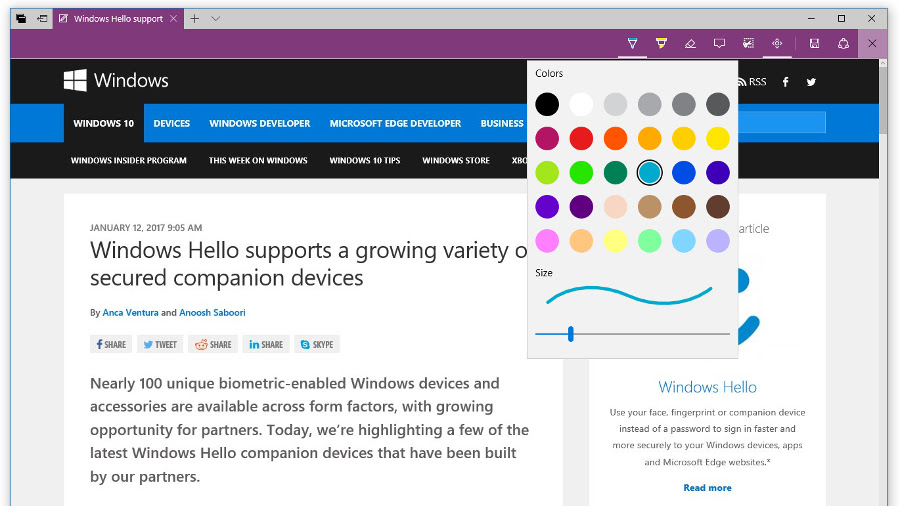
Task: Click the Windows logo in header
Action: point(116,80)
